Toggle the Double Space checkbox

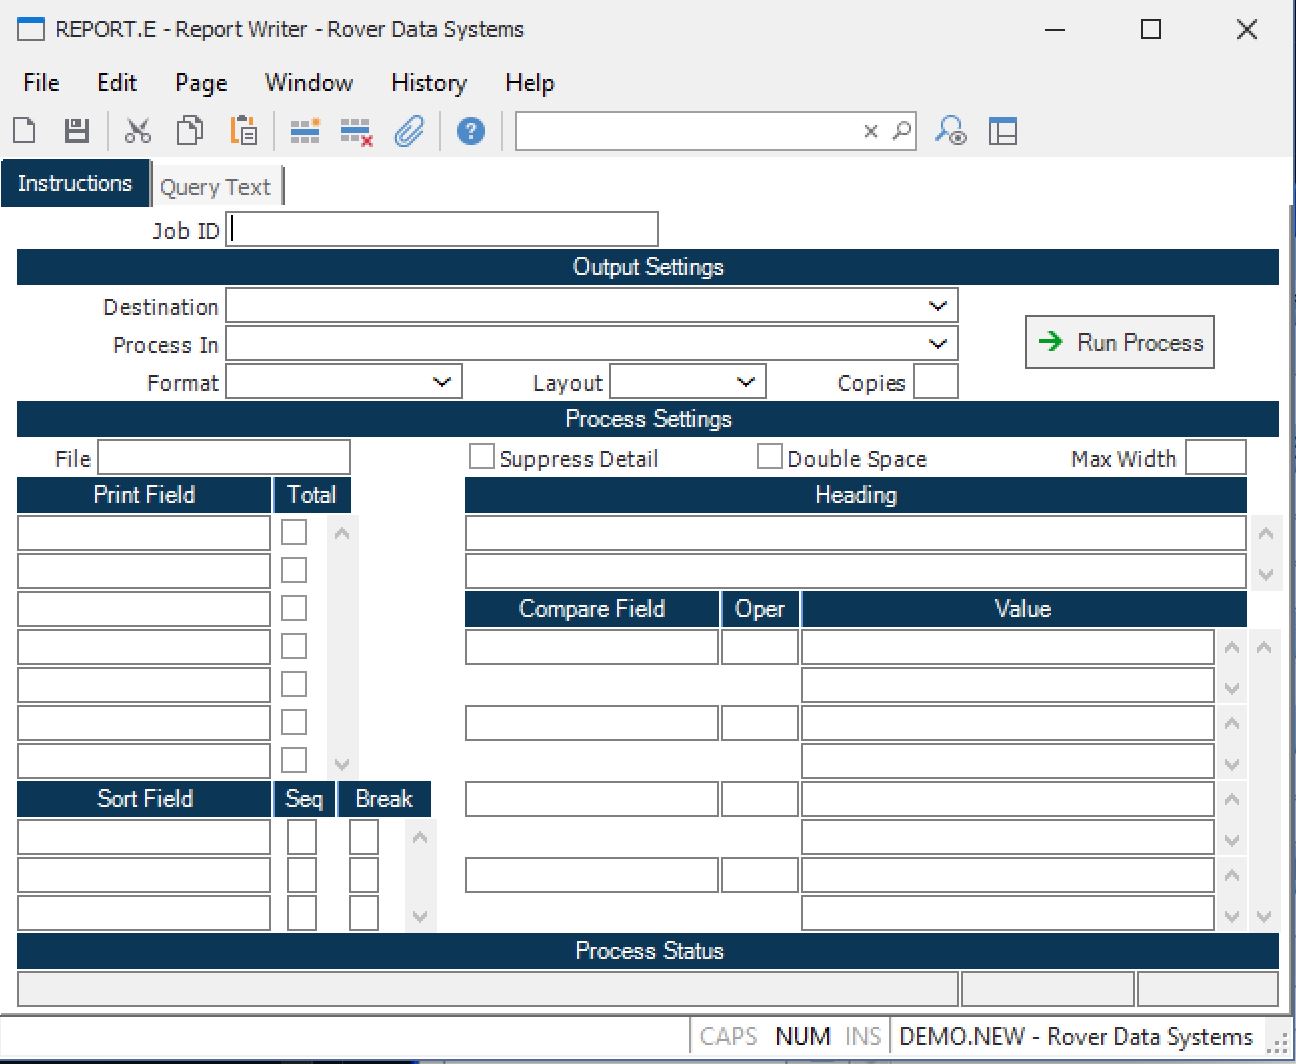pyautogui.click(x=769, y=457)
